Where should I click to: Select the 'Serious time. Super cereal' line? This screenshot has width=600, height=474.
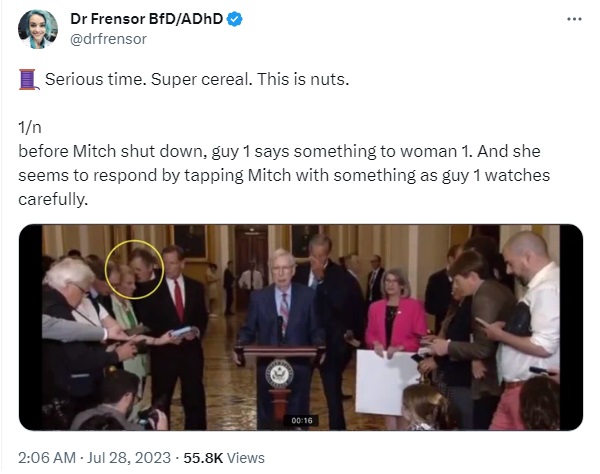tap(197, 80)
